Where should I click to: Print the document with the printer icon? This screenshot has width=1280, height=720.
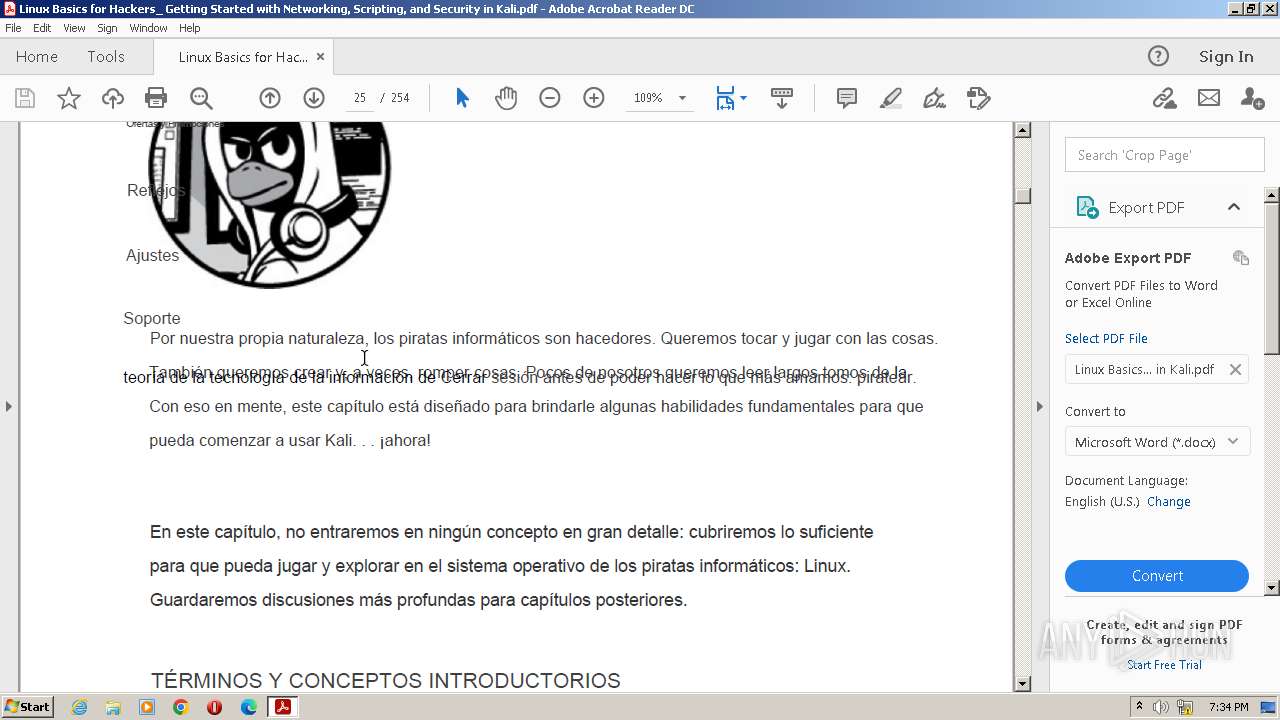(x=156, y=98)
